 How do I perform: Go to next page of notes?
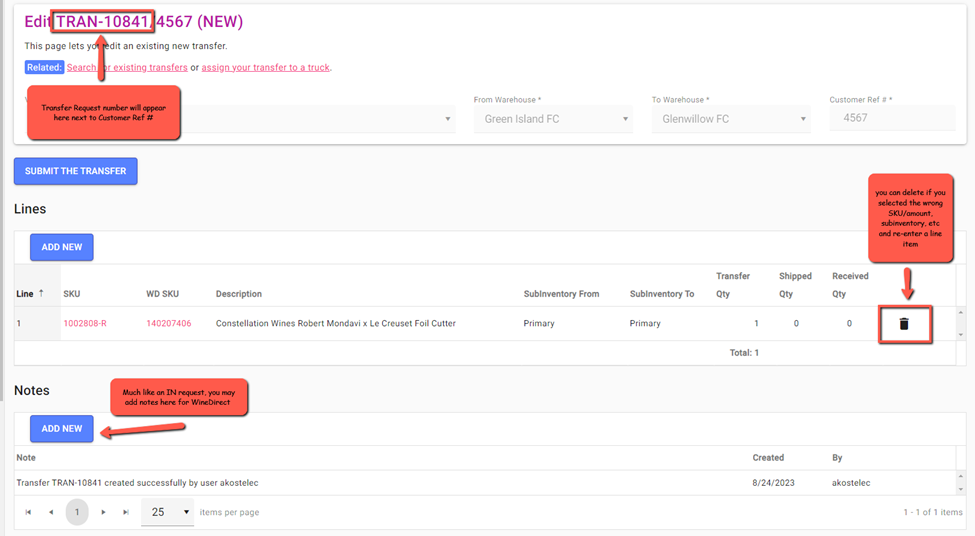[103, 512]
